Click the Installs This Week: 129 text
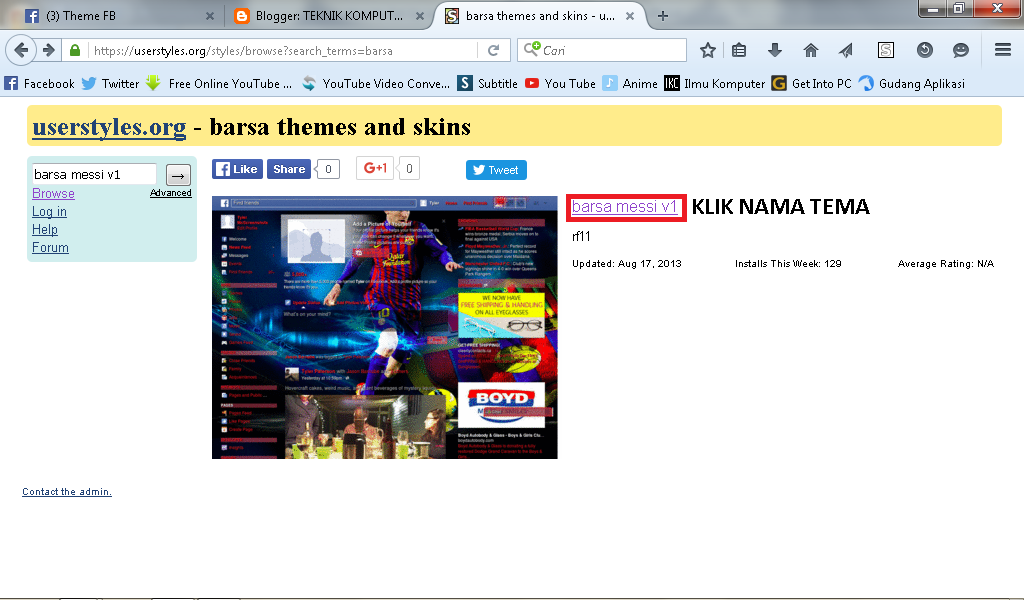 (788, 264)
